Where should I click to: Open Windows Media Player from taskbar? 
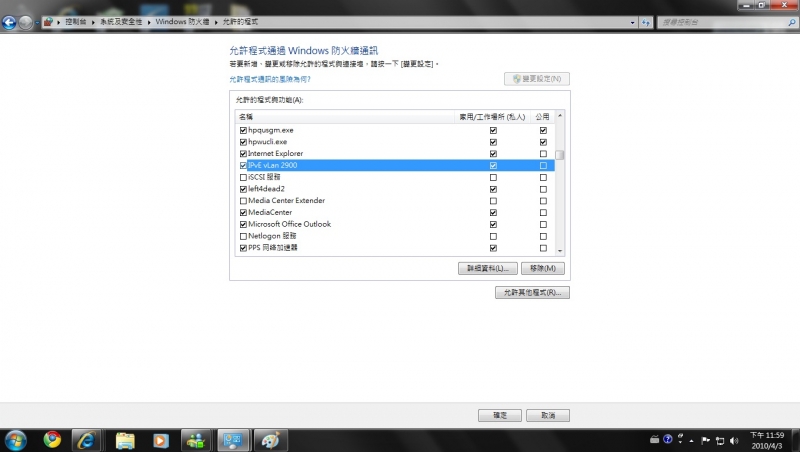tap(160, 440)
